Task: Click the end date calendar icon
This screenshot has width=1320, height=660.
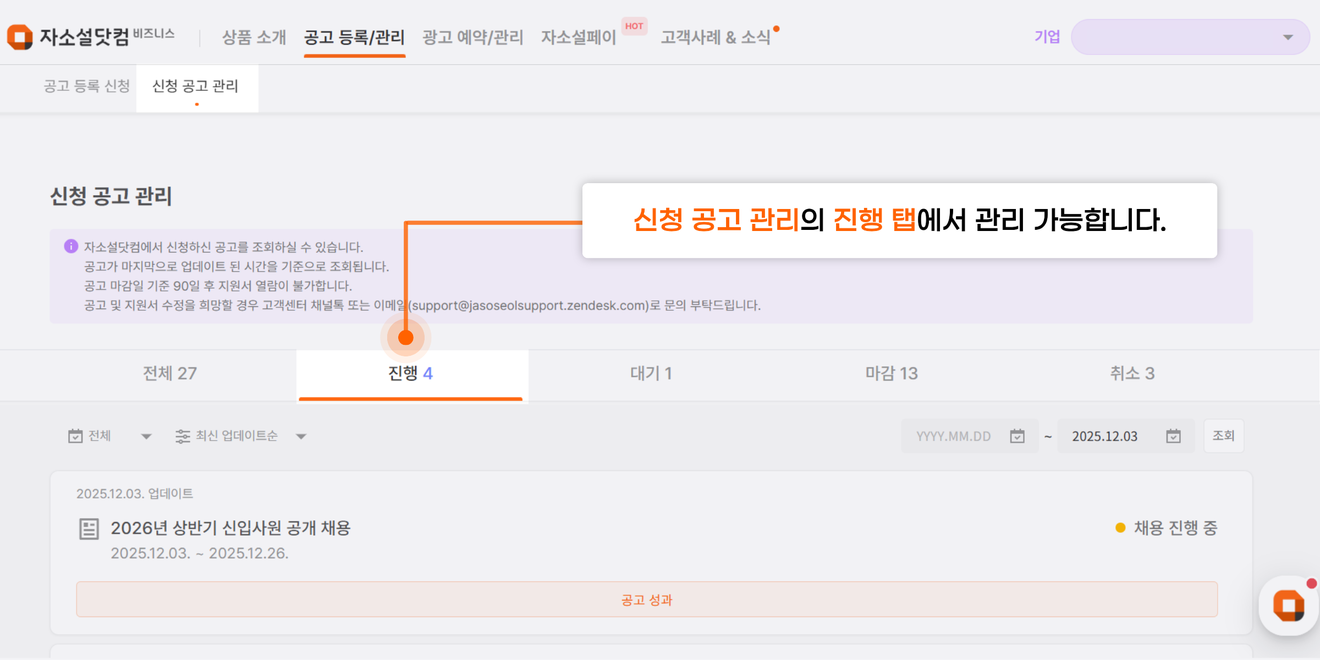Action: click(1173, 436)
